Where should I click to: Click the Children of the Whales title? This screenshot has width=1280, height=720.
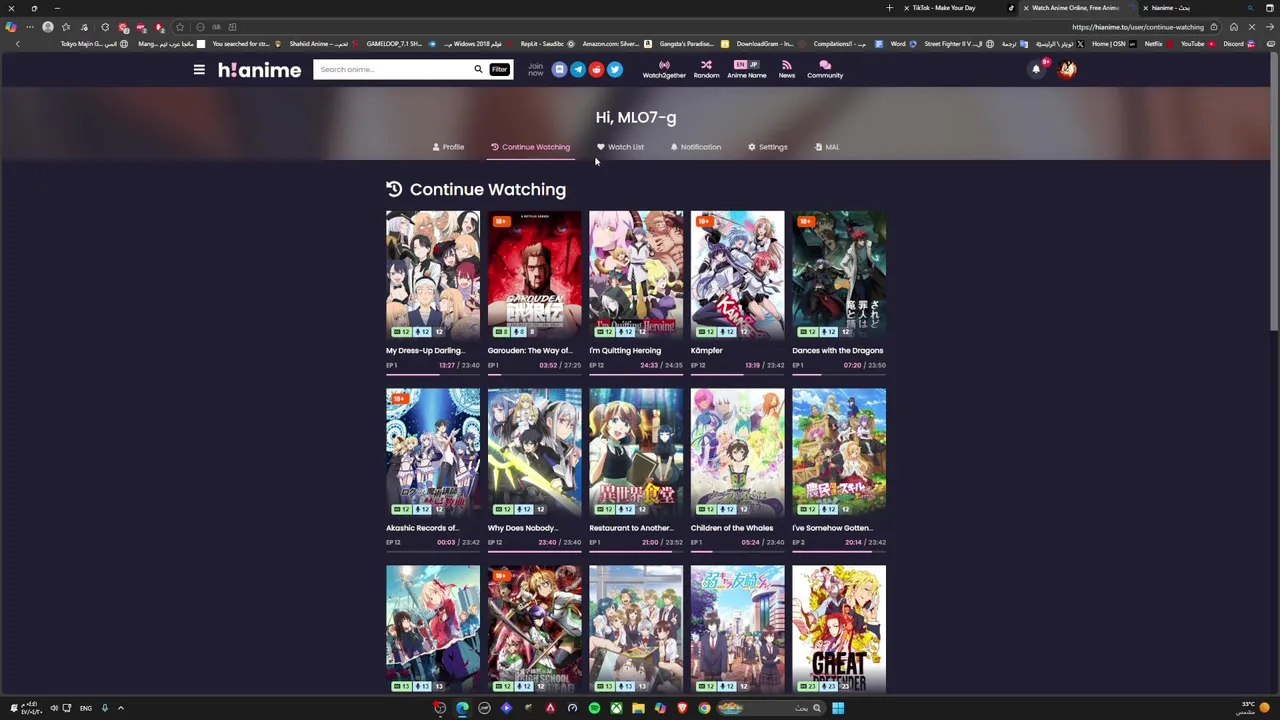(732, 528)
